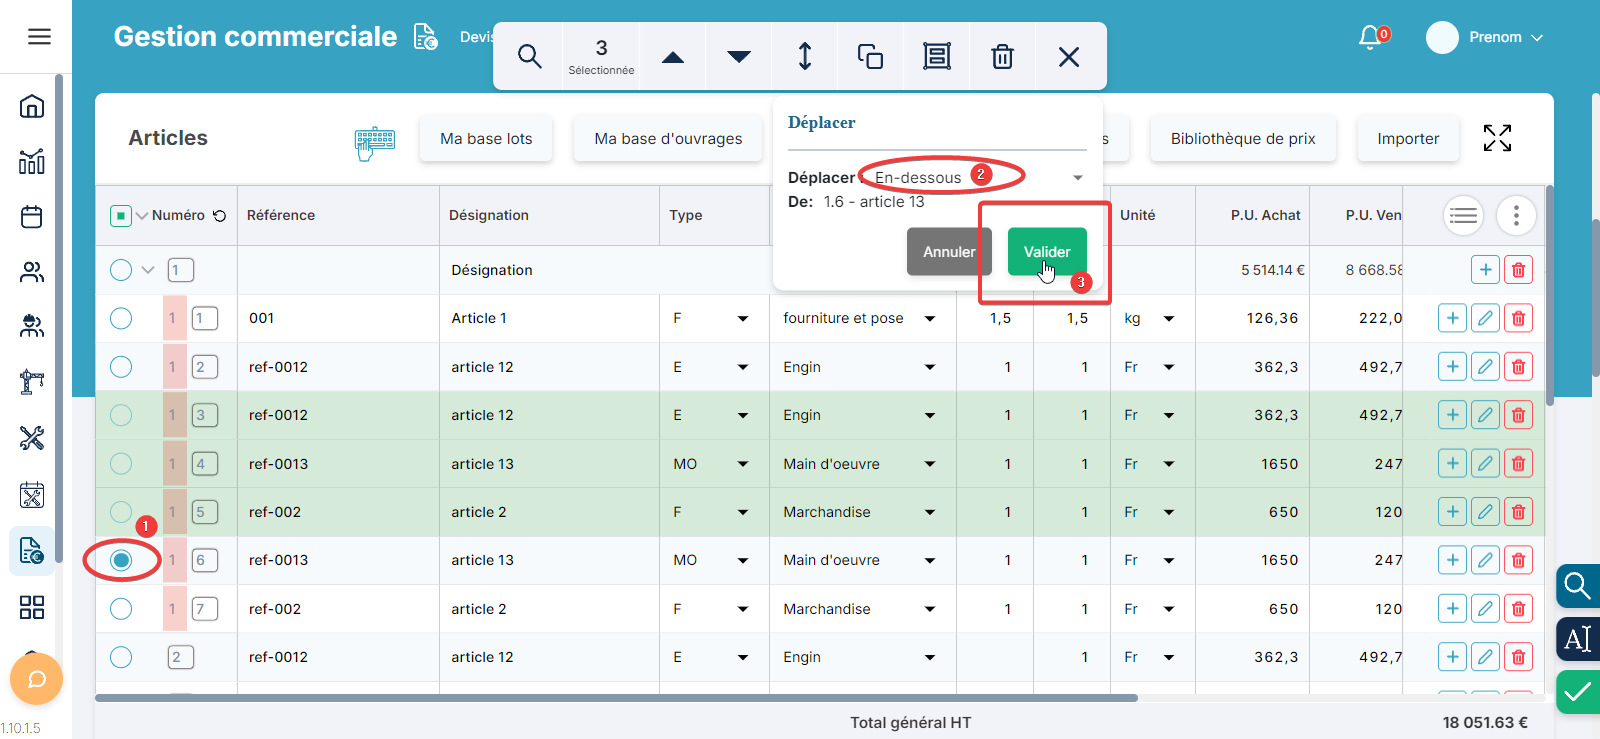
Task: Deselect the radio for line 1.6 article 13
Action: [121, 560]
